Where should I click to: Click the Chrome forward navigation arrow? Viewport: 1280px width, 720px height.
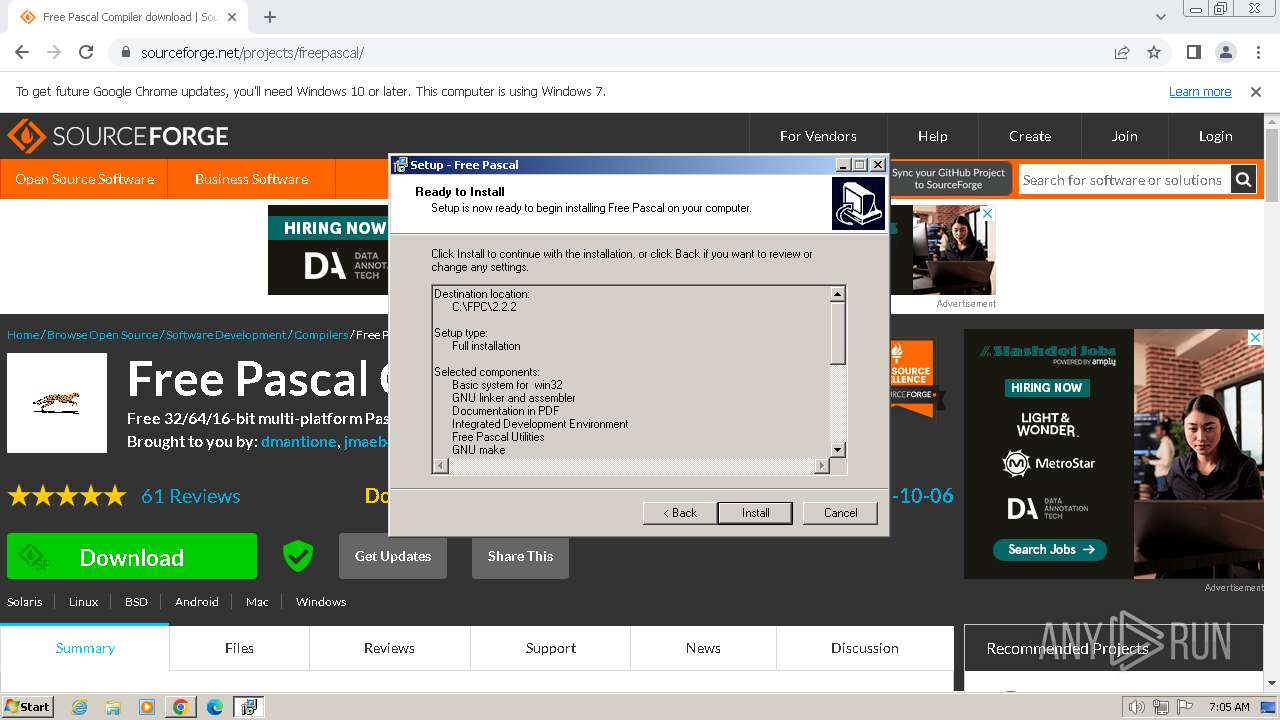click(x=54, y=52)
